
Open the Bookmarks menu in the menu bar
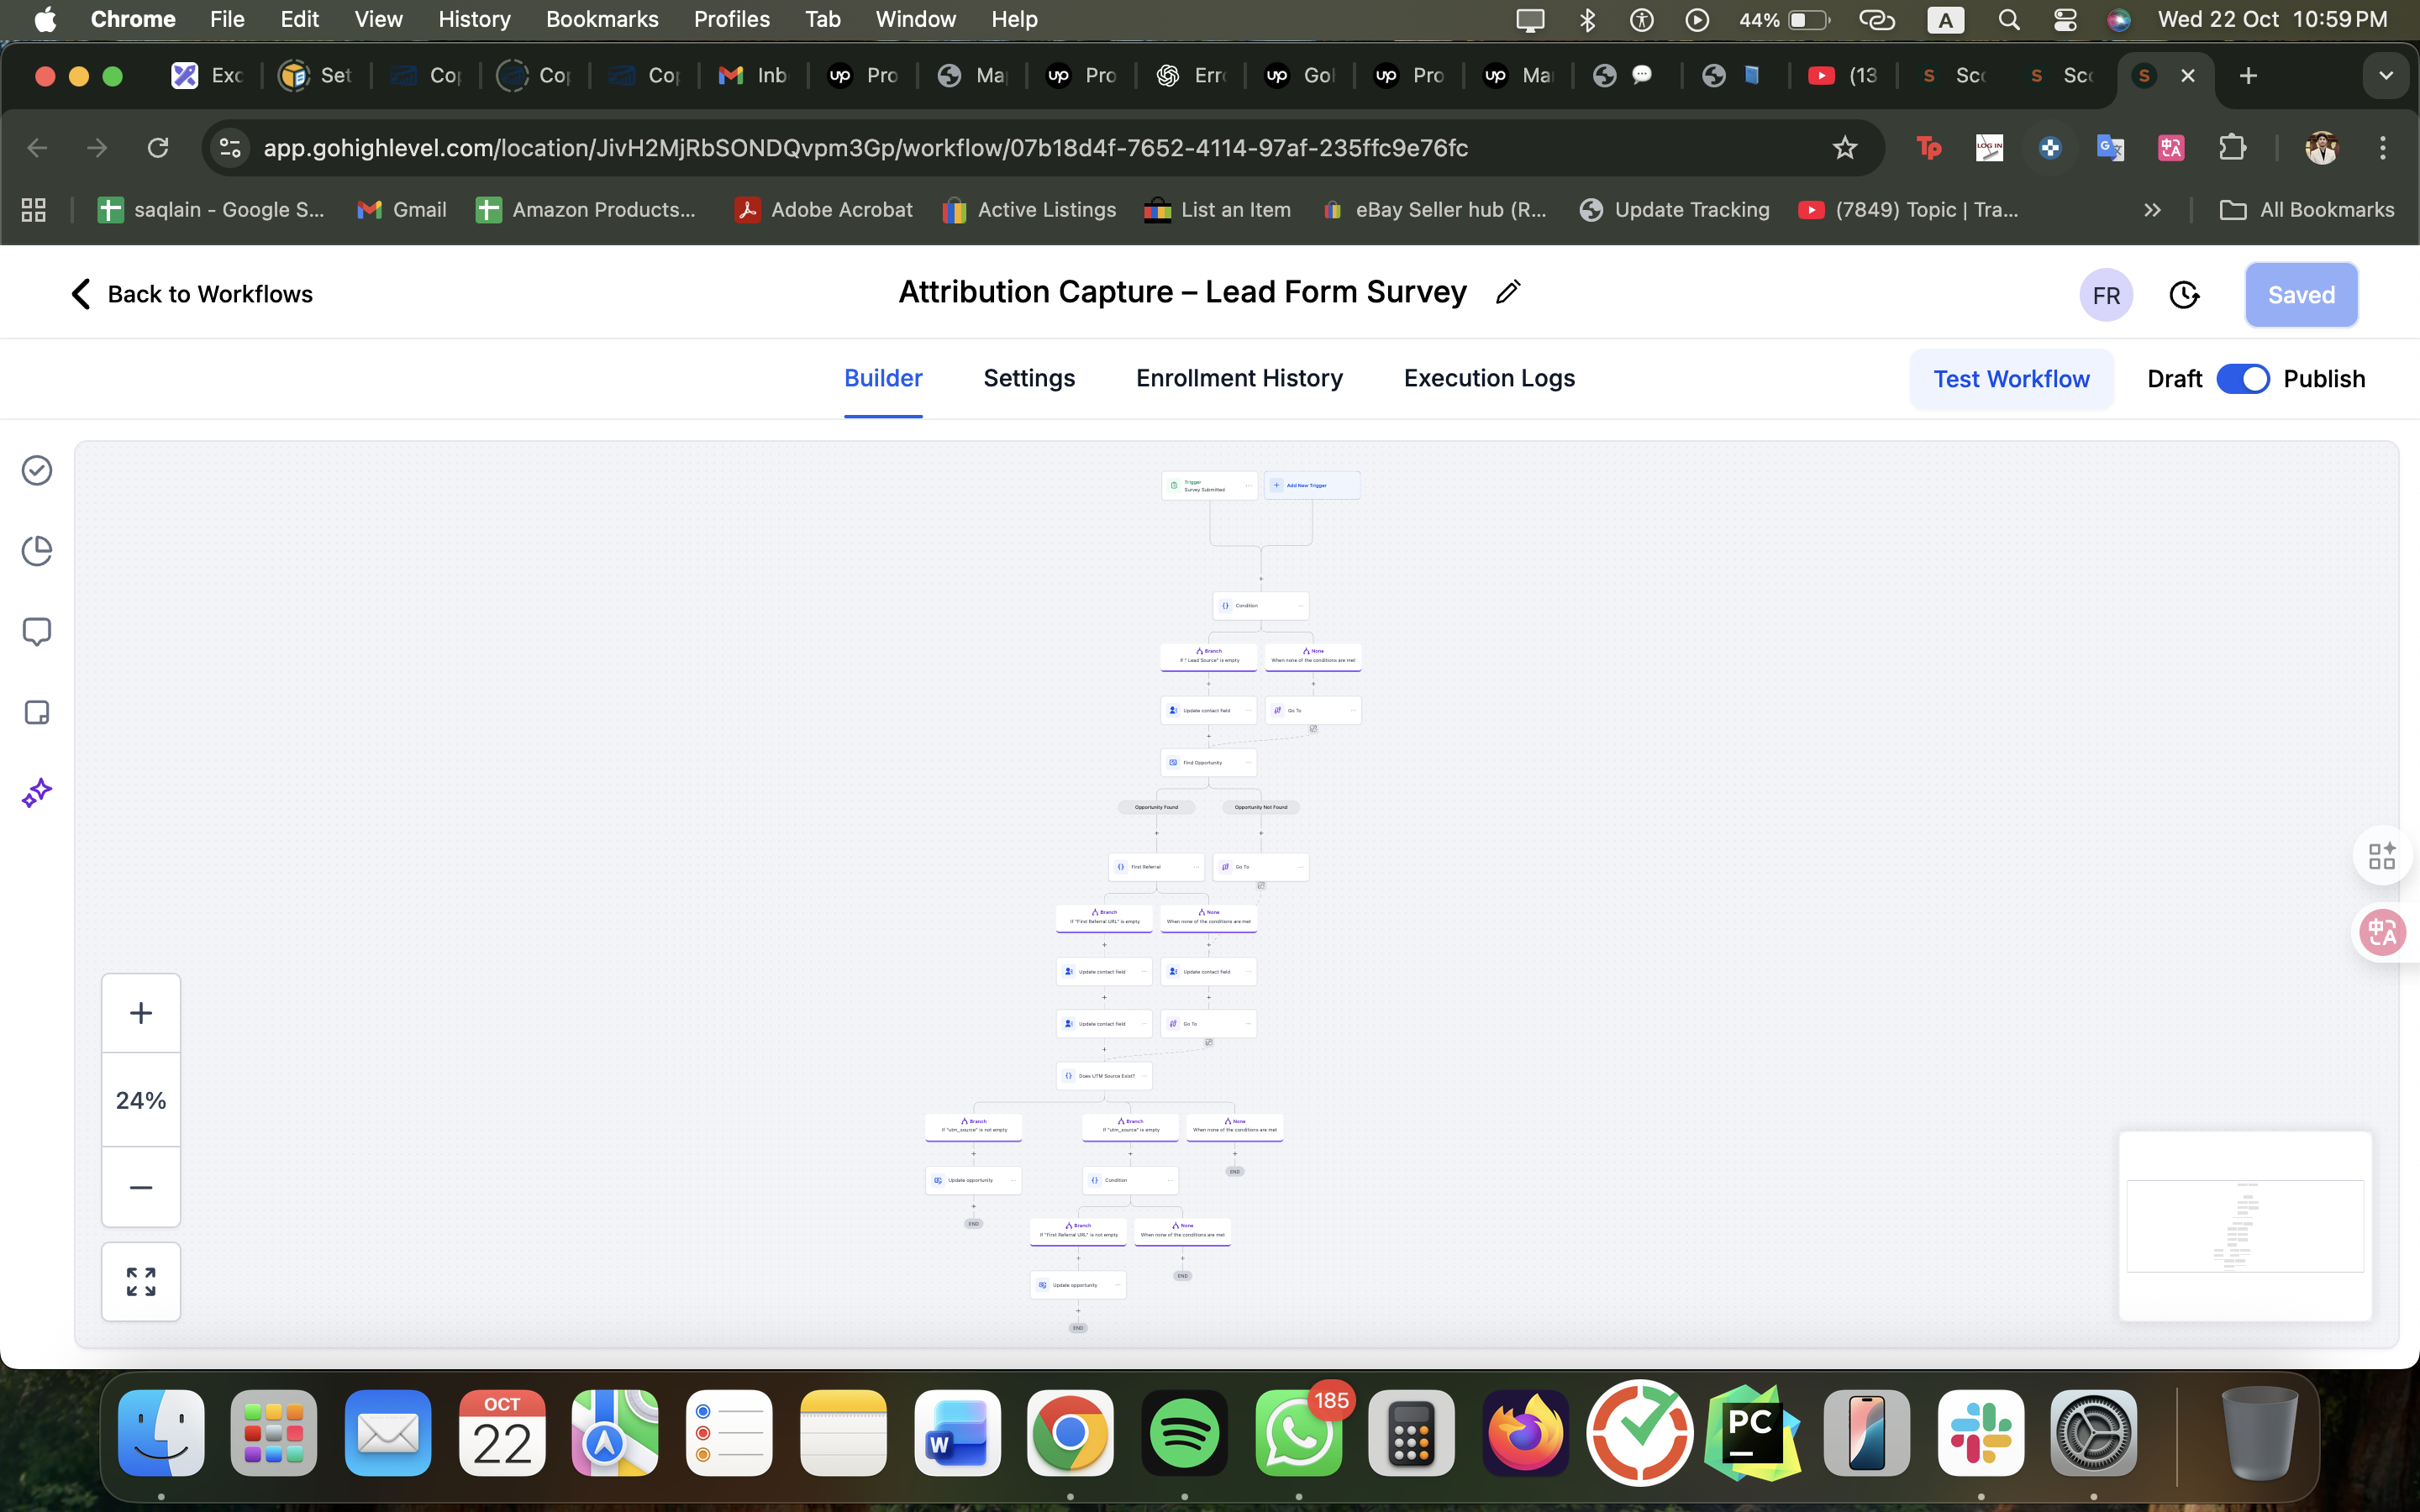point(602,19)
